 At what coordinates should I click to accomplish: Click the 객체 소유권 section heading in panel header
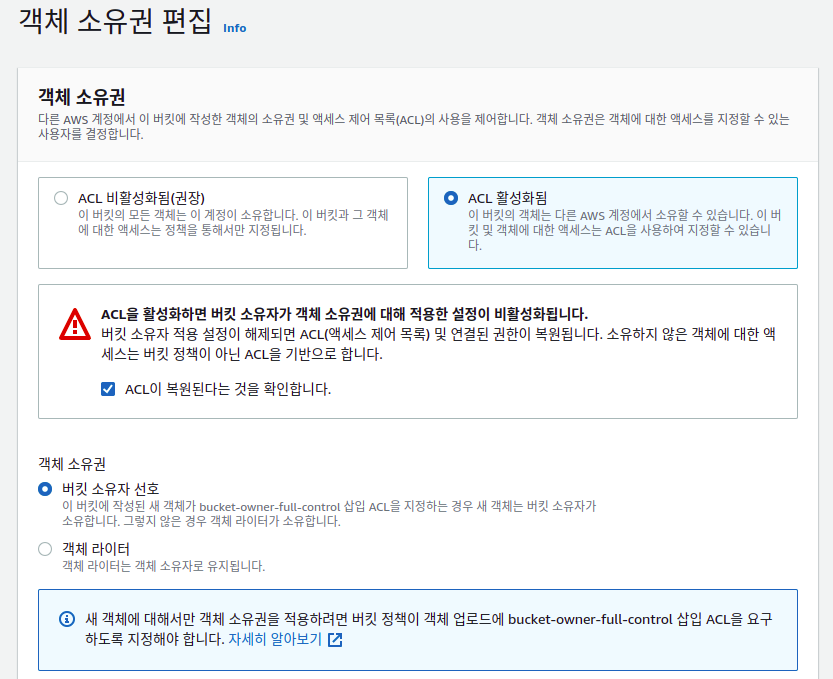click(x=82, y=97)
